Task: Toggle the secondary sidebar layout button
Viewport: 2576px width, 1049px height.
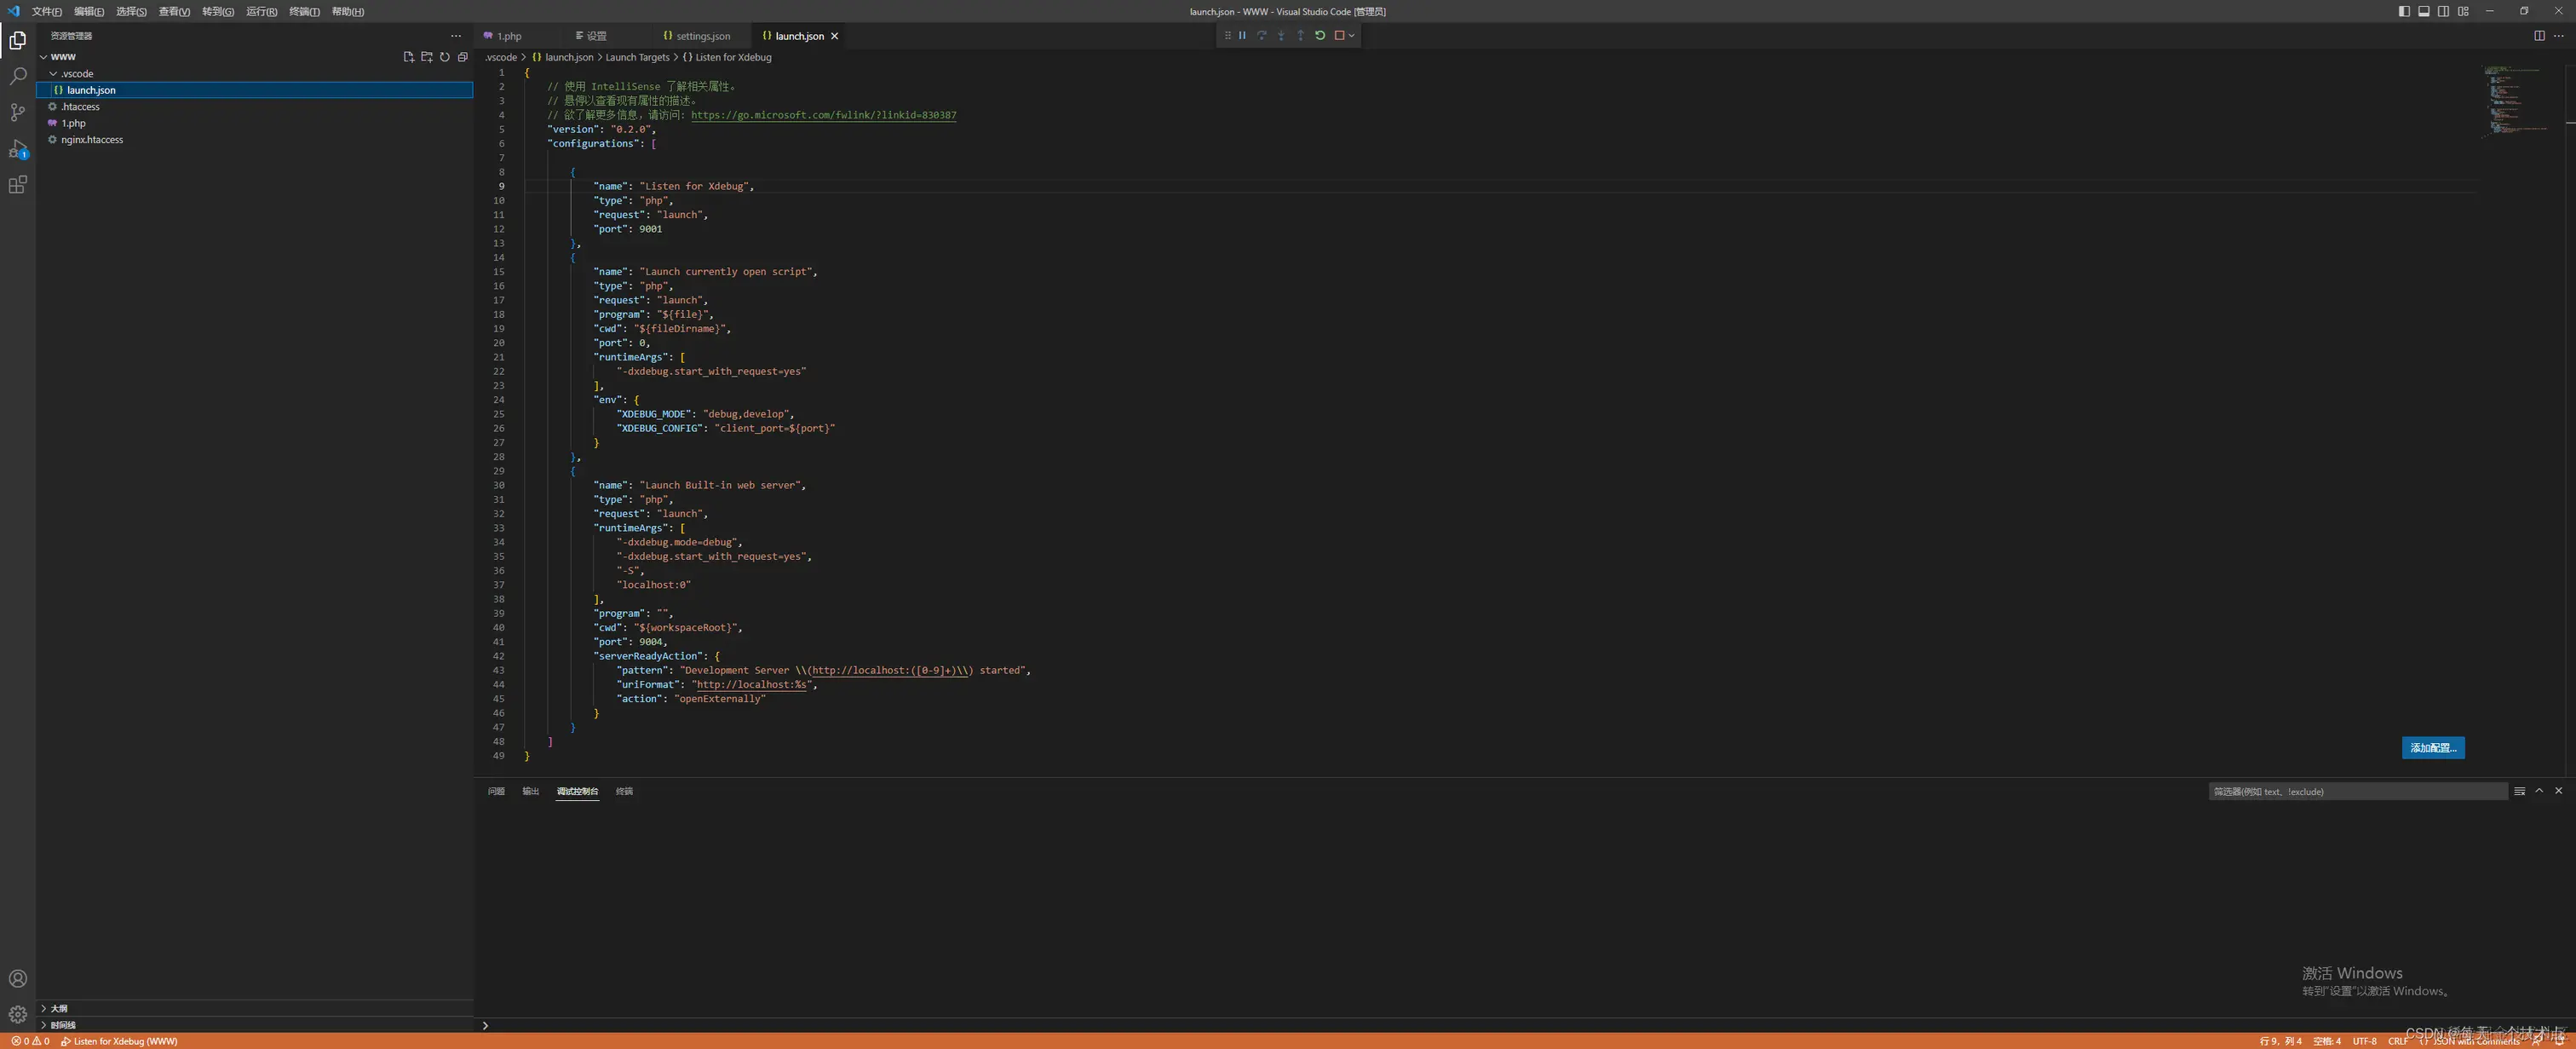Action: [2443, 11]
